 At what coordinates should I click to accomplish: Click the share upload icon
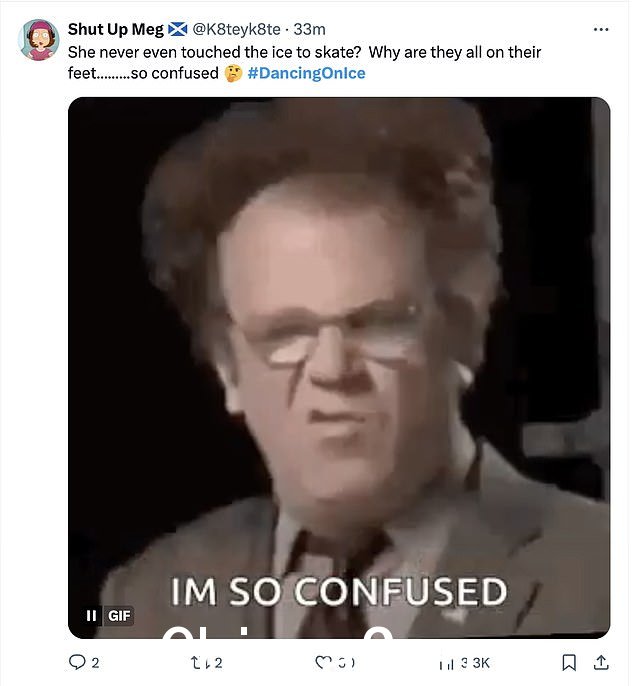[x=601, y=662]
